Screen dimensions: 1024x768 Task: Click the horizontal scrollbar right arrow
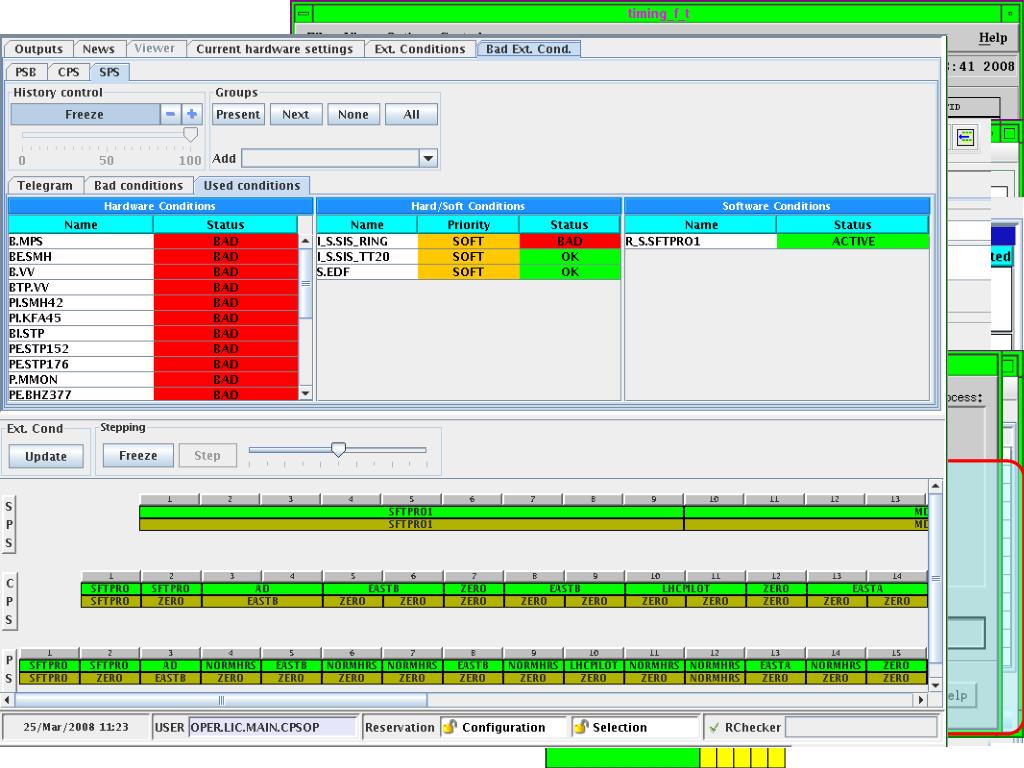click(921, 699)
